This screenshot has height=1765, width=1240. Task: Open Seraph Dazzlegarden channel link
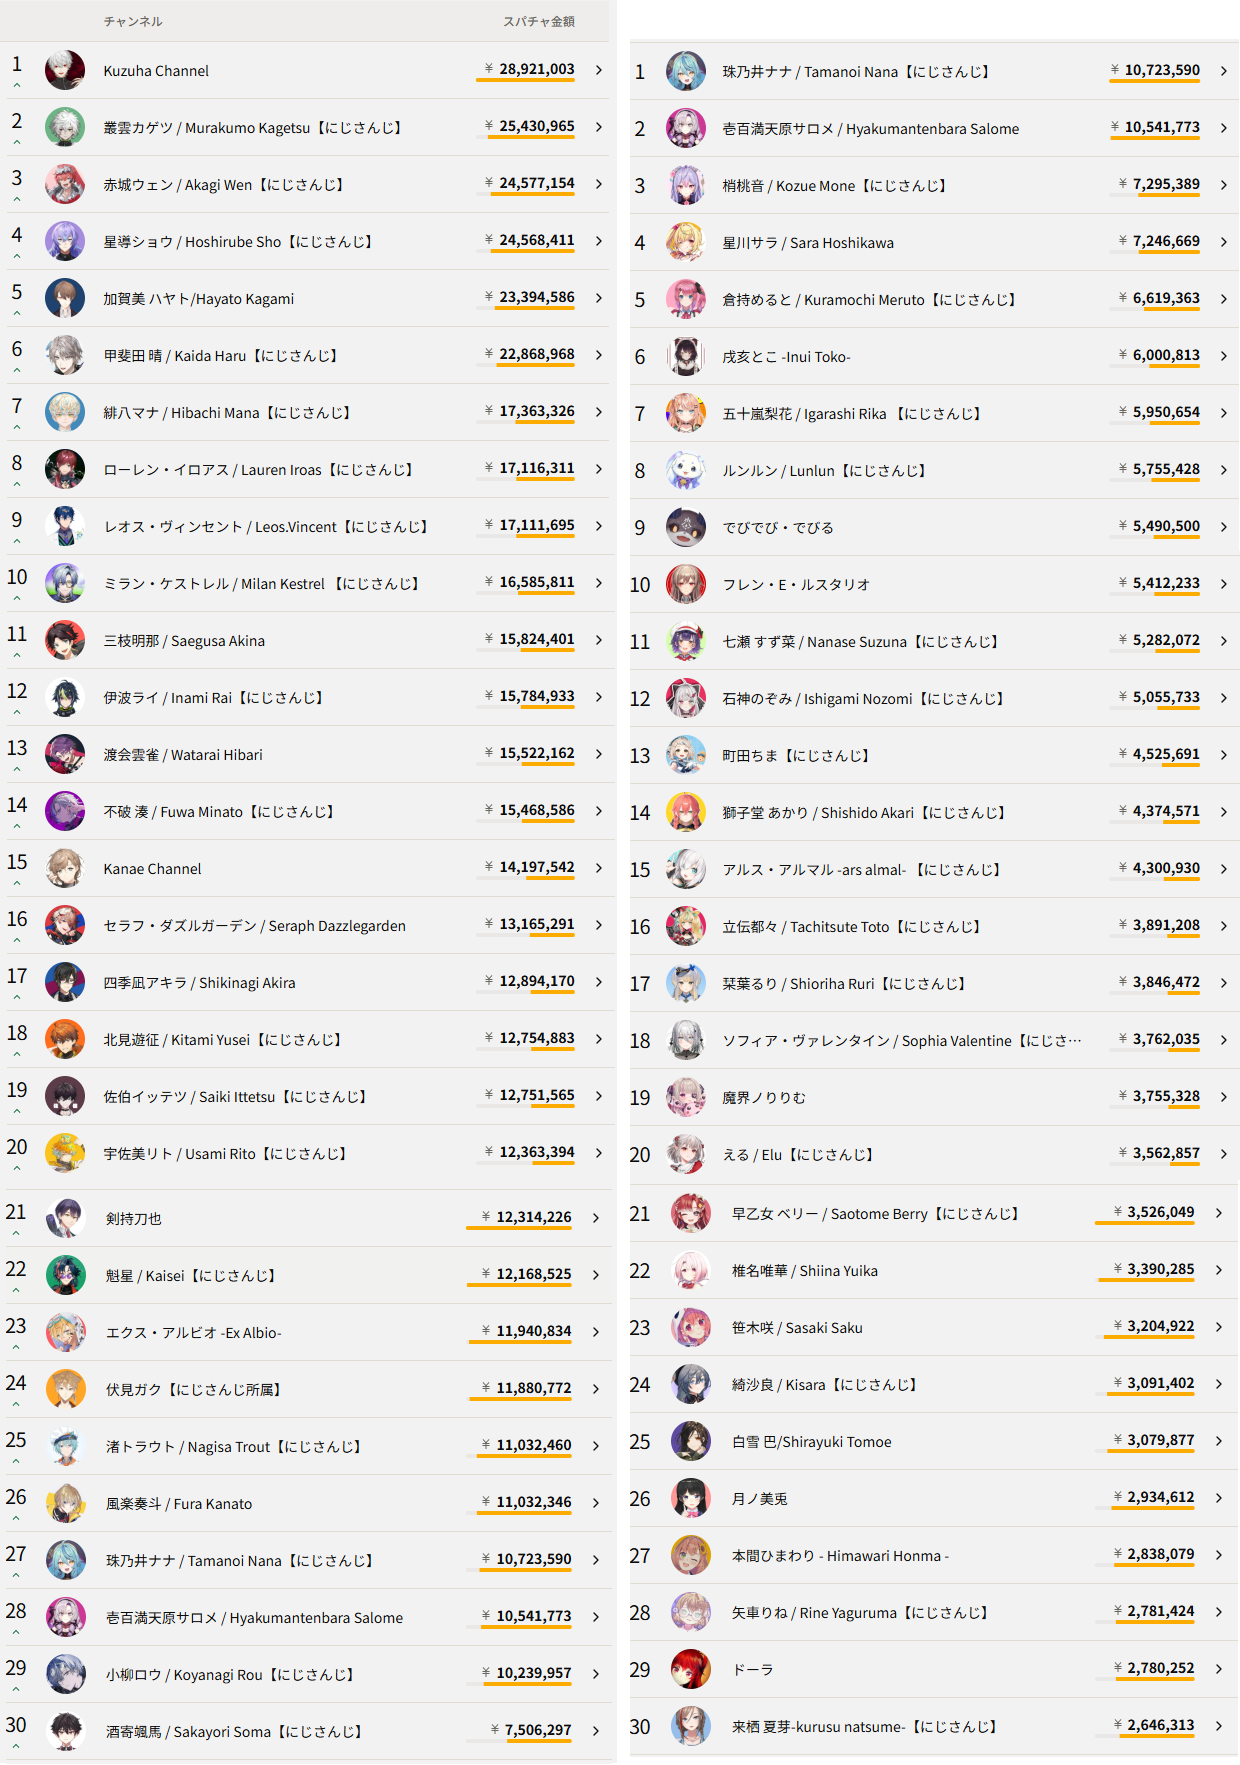(255, 926)
